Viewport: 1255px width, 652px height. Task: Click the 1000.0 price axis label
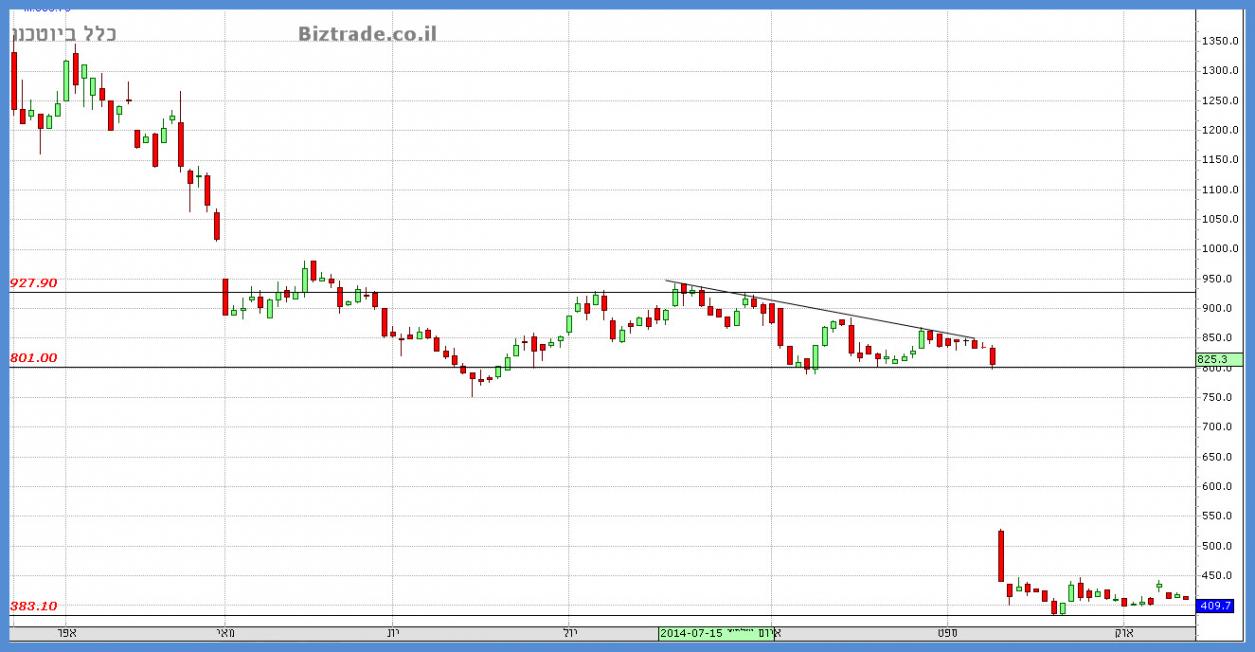point(1222,249)
